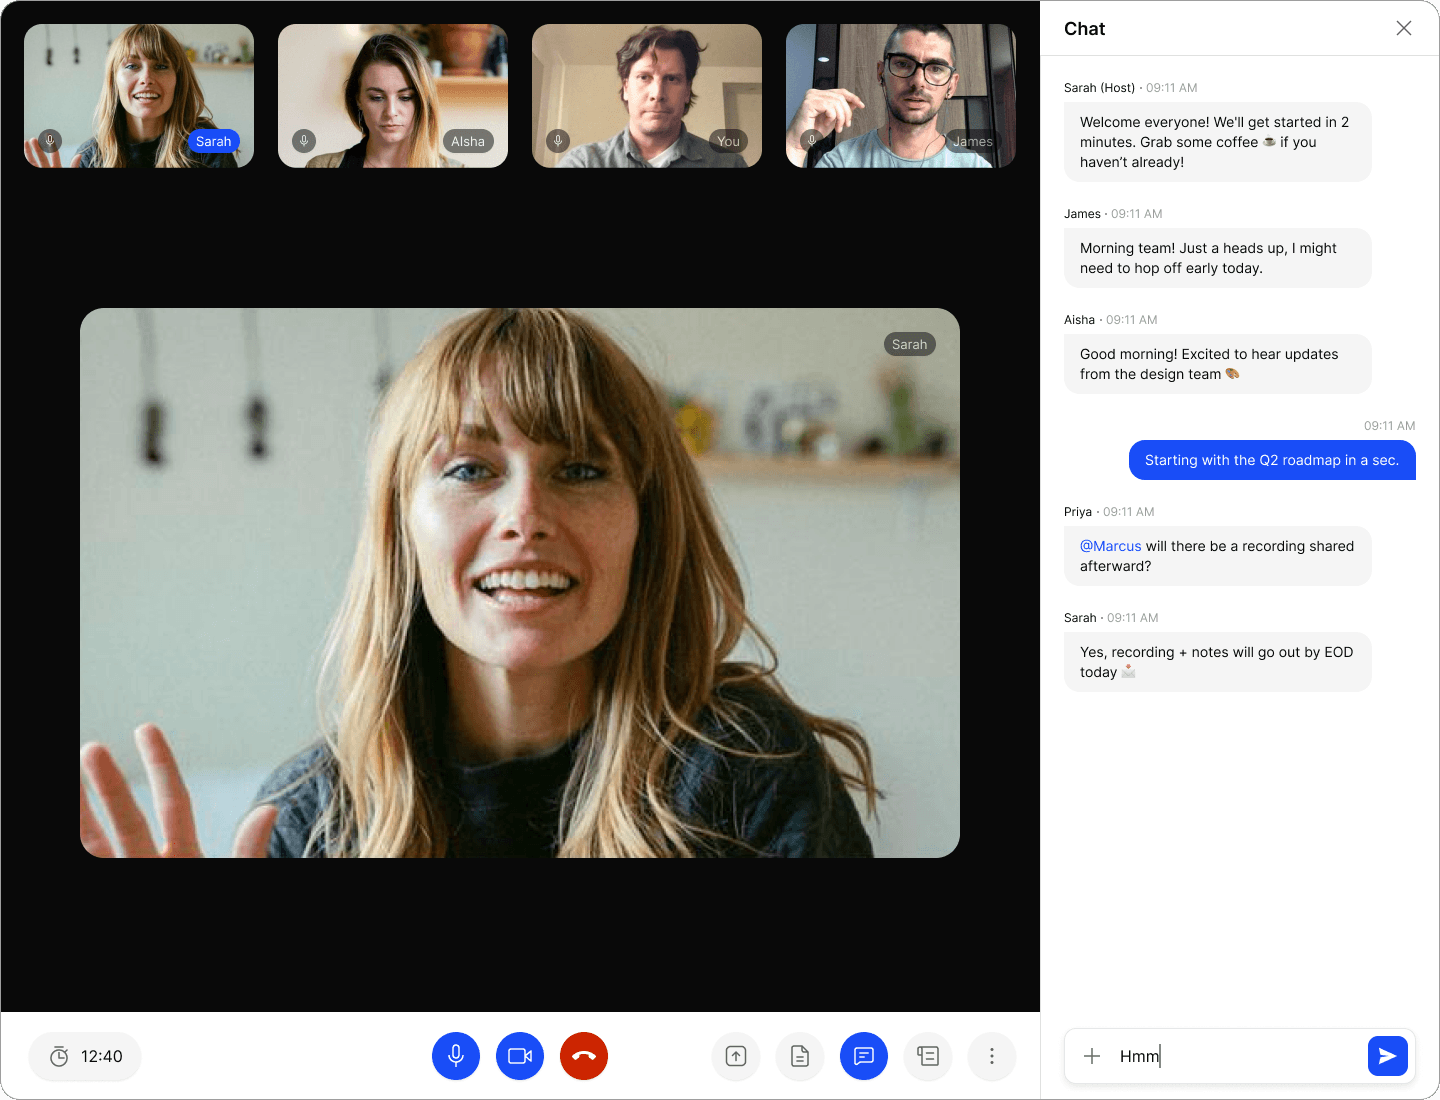This screenshot has height=1100, width=1440.
Task: Click the plus attachment icon in chat
Action: coord(1092,1056)
